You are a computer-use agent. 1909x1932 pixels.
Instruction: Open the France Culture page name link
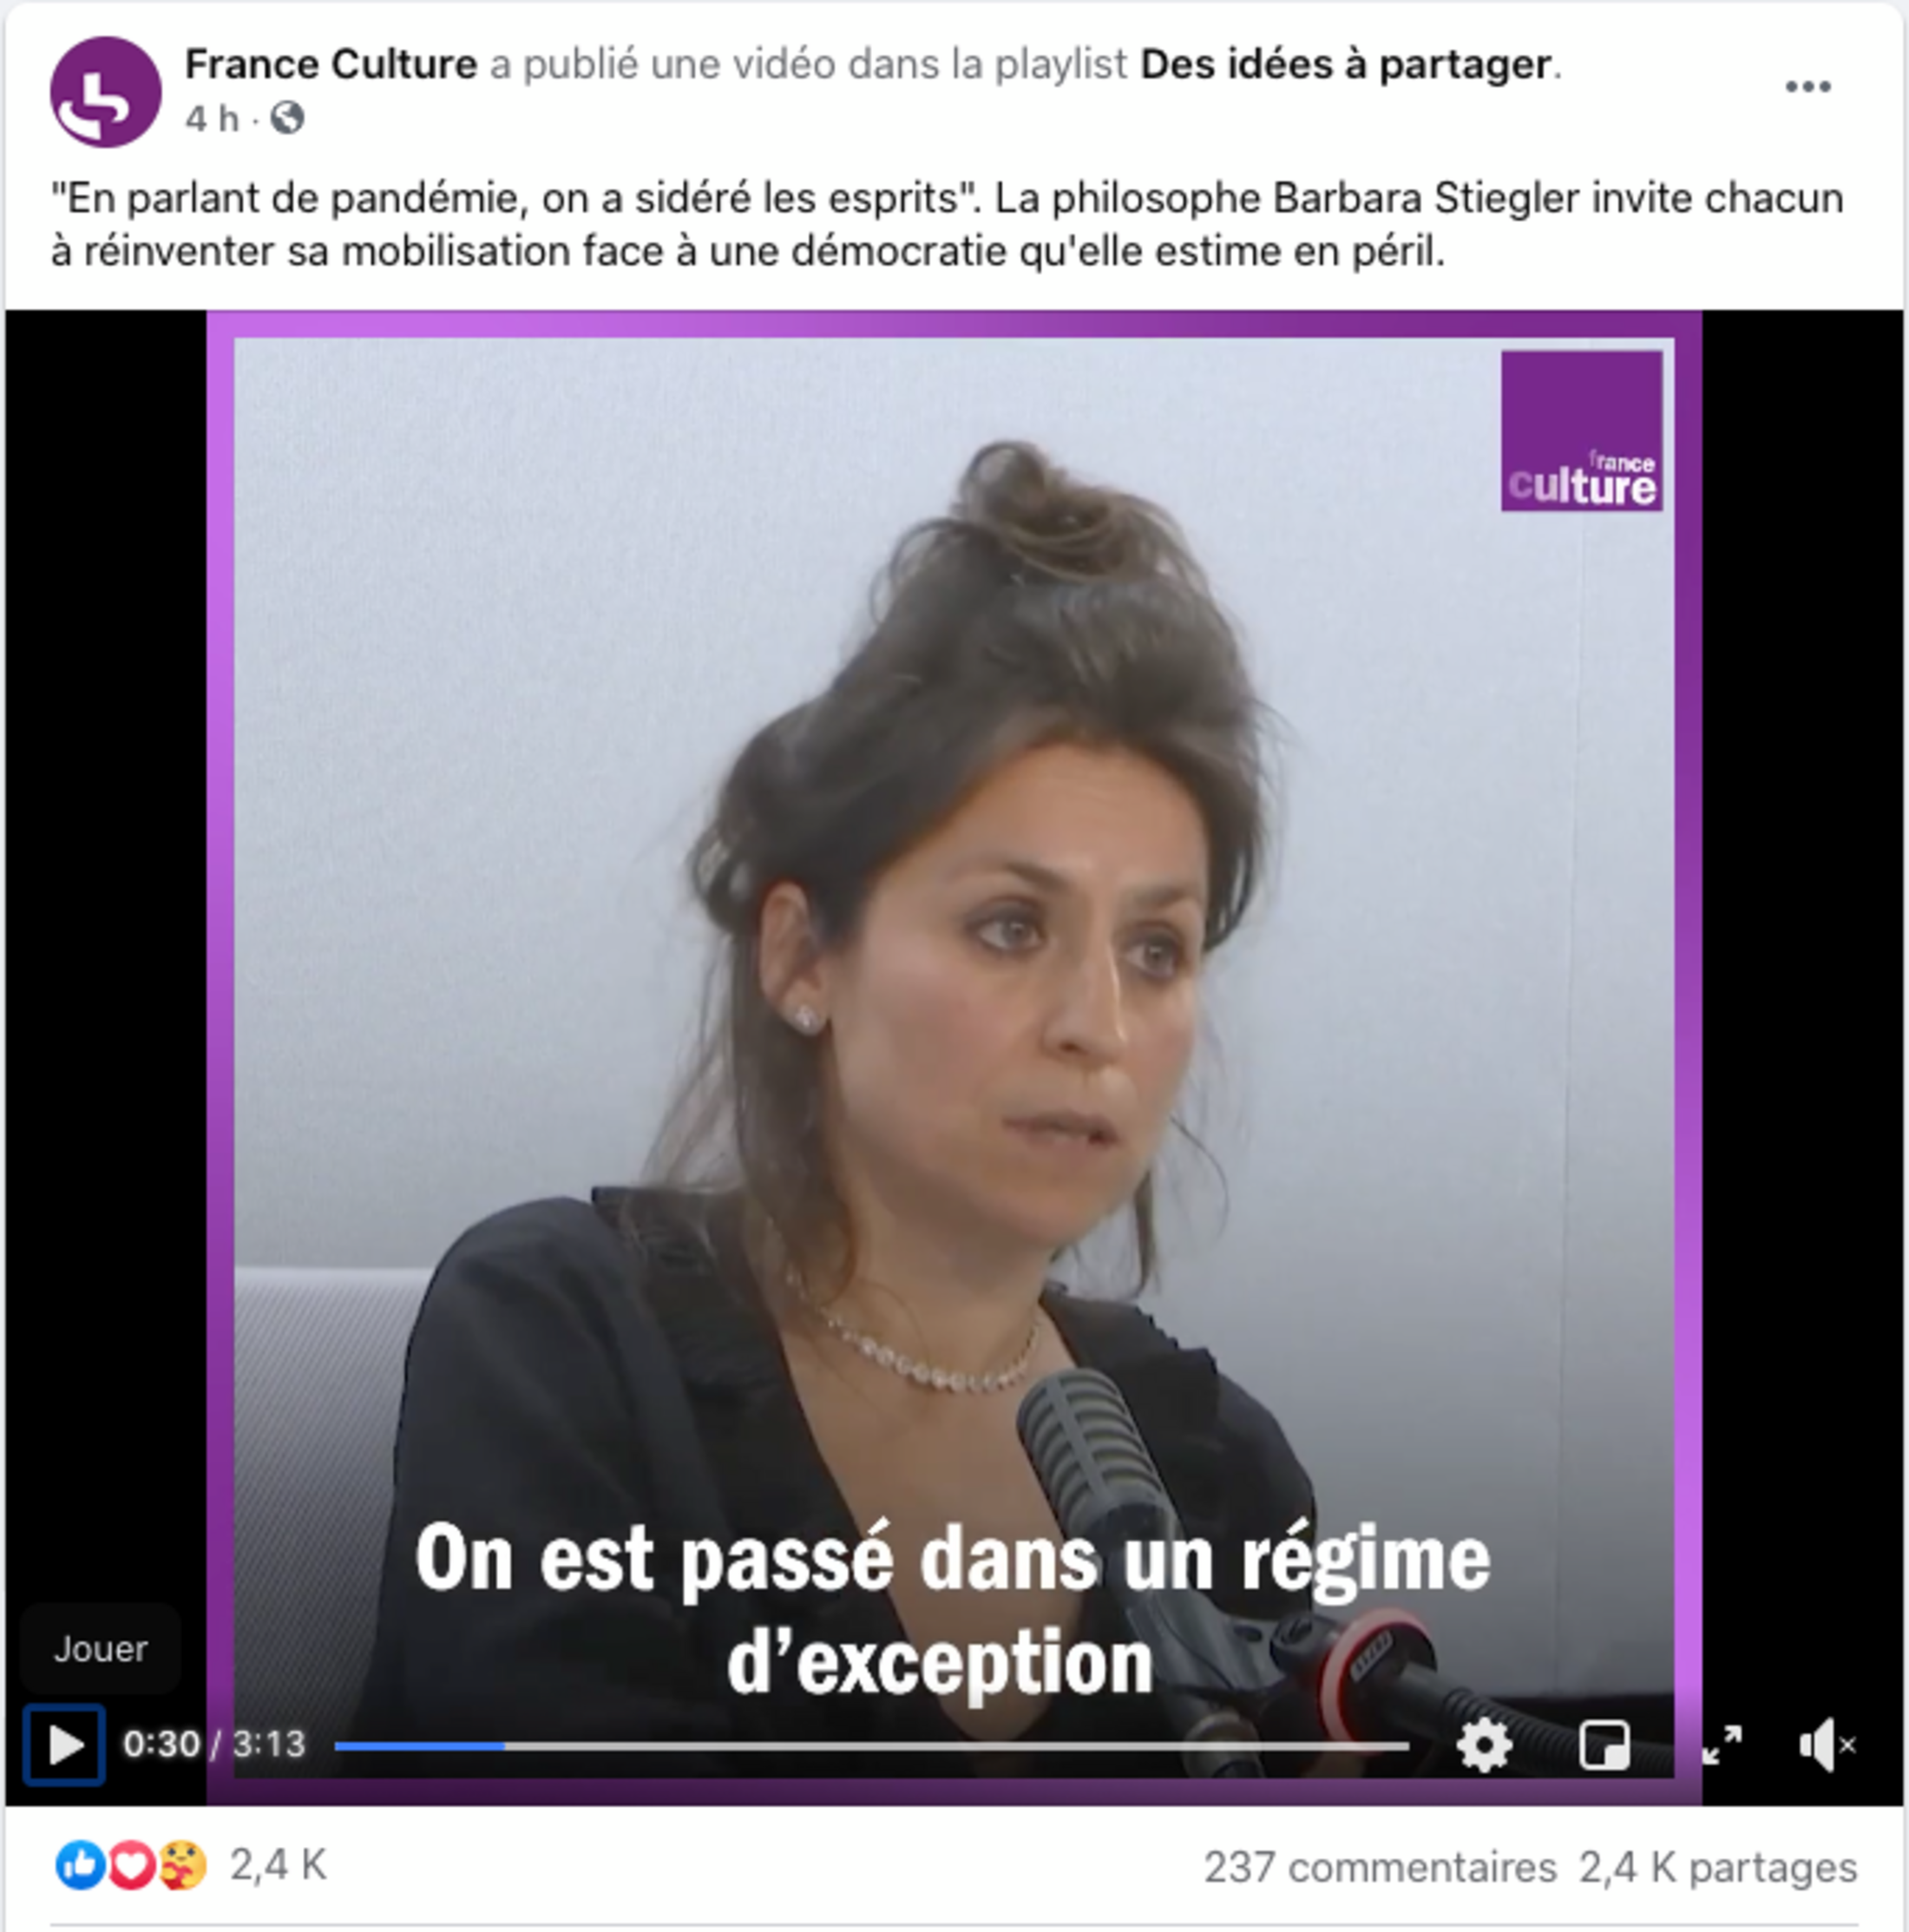331,64
